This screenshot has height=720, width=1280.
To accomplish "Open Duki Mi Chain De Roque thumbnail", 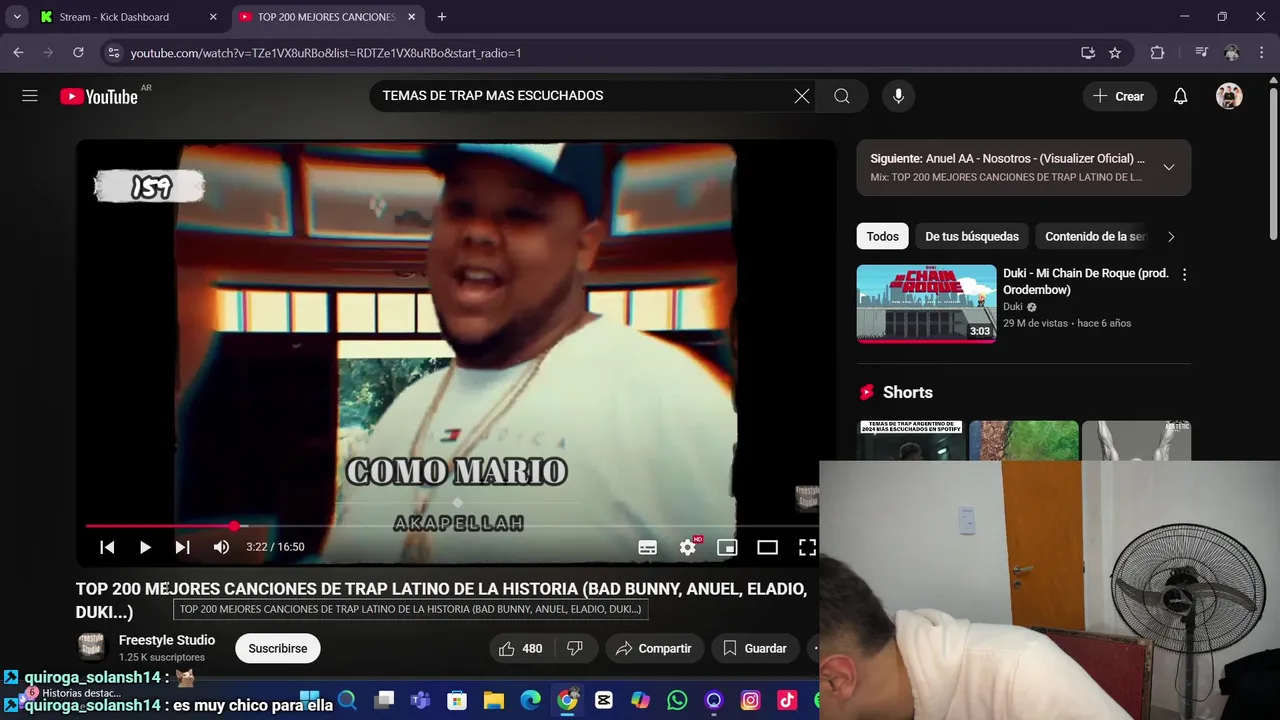I will (x=926, y=304).
